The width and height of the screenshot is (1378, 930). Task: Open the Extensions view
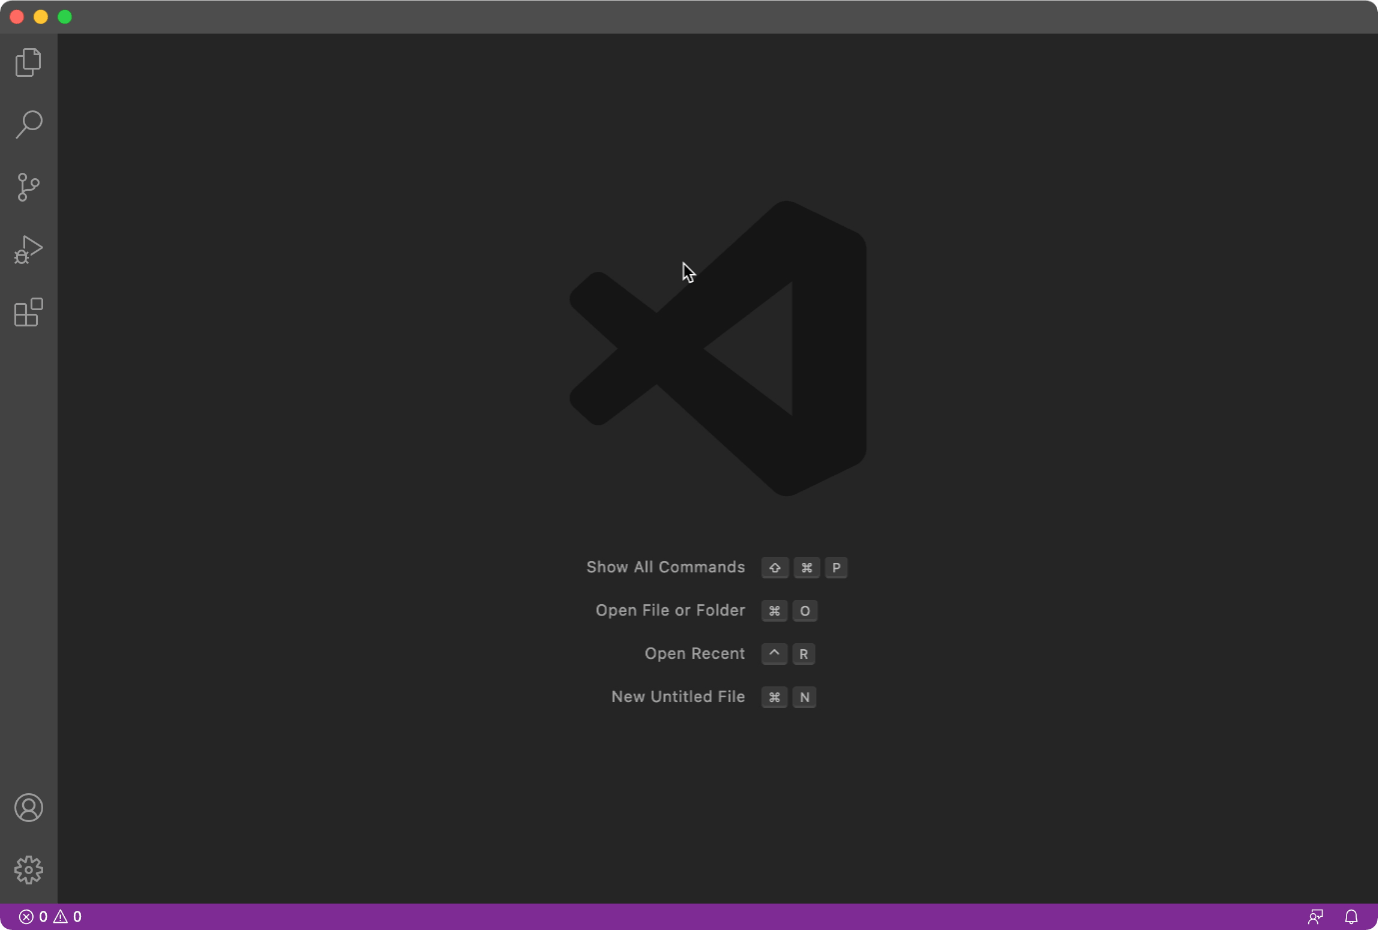click(x=28, y=312)
